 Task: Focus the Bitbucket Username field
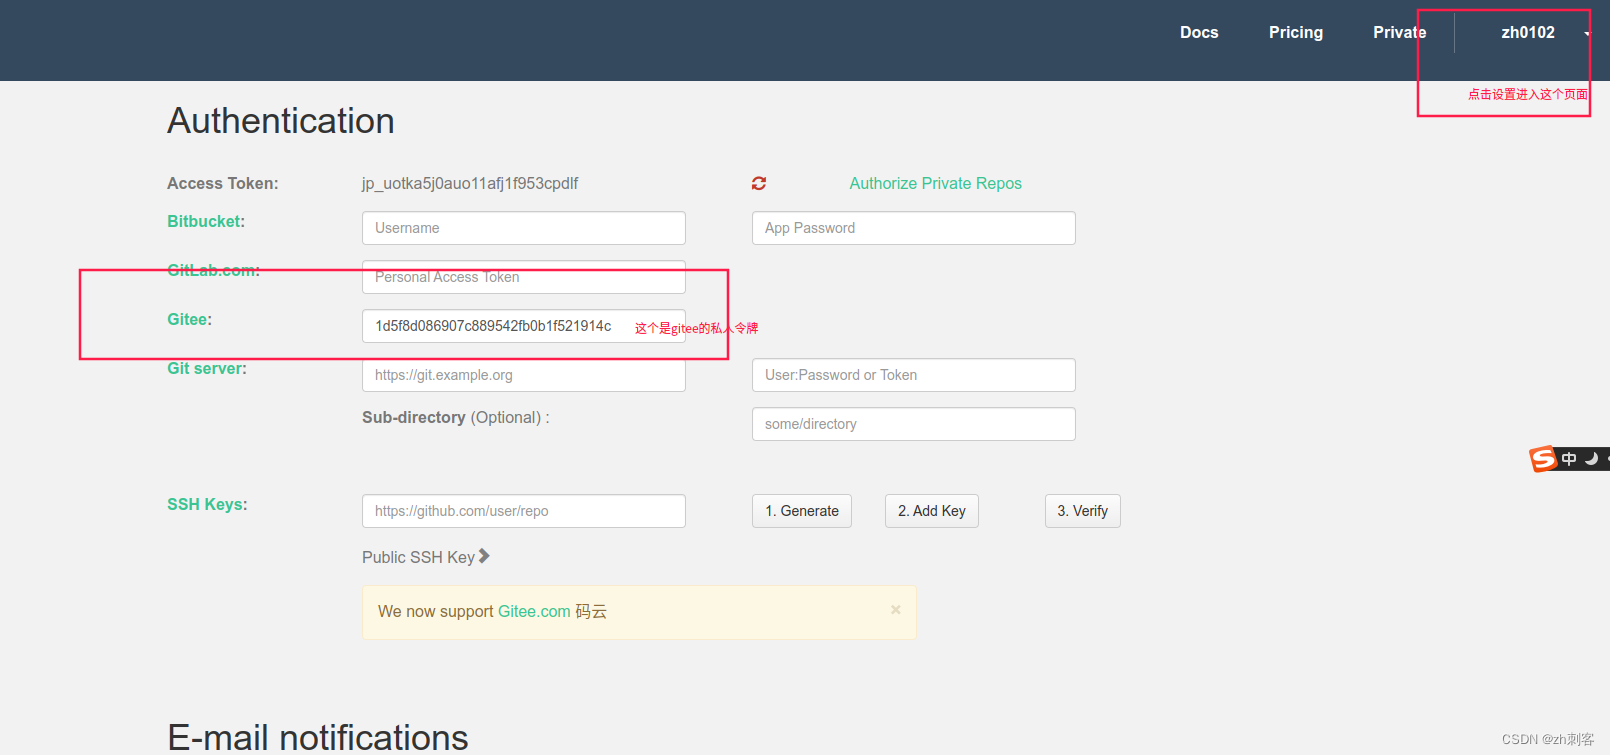click(524, 228)
